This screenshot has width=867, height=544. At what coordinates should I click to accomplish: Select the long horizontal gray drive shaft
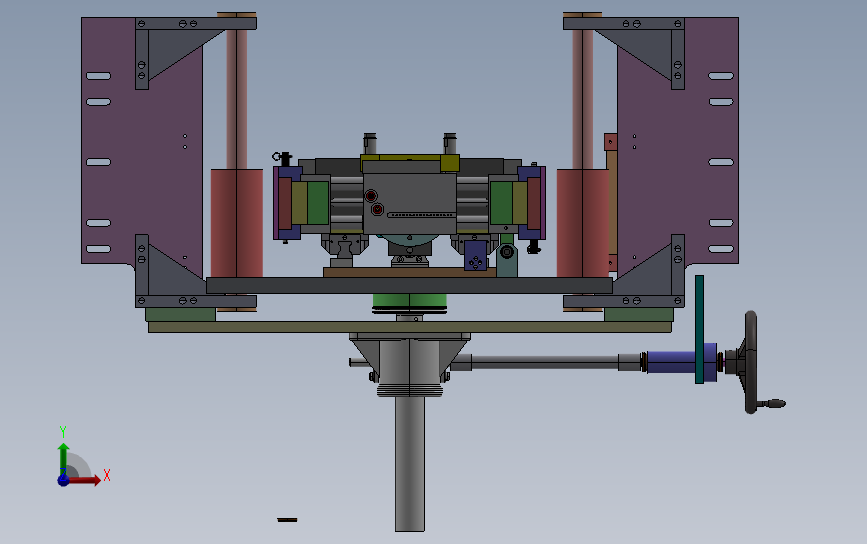[545, 363]
